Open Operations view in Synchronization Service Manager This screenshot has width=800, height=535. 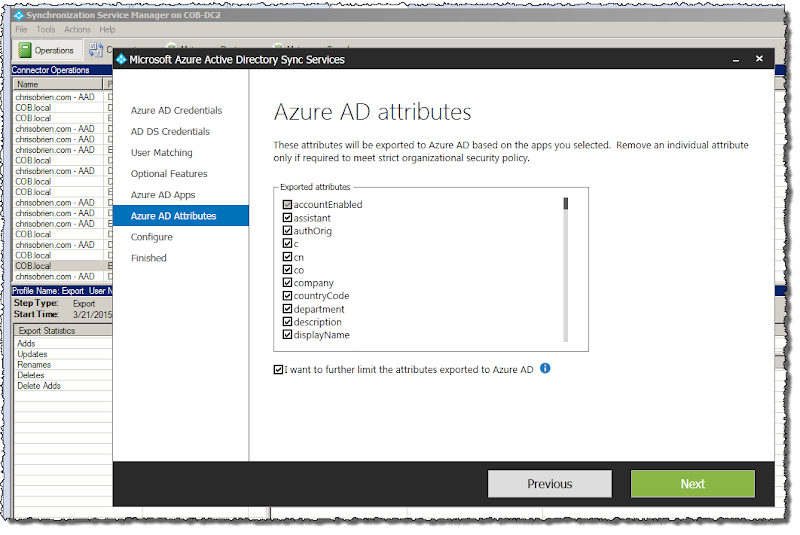[x=46, y=50]
